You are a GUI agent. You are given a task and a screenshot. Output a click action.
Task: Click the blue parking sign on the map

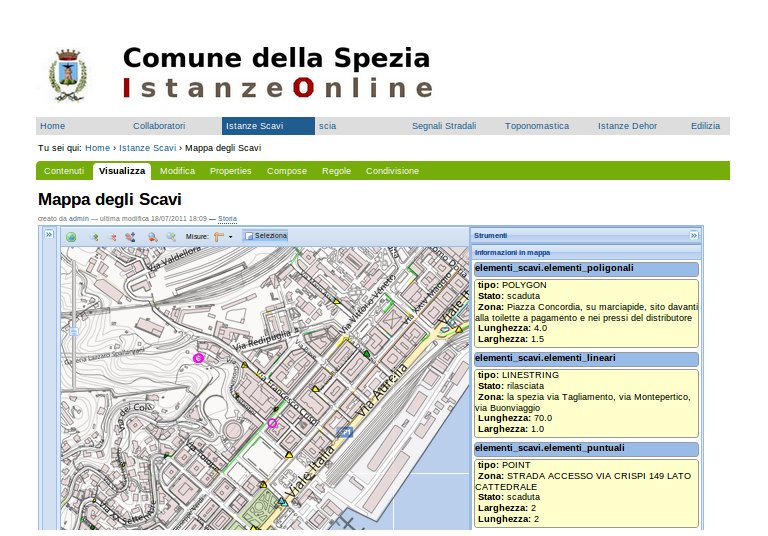(346, 432)
